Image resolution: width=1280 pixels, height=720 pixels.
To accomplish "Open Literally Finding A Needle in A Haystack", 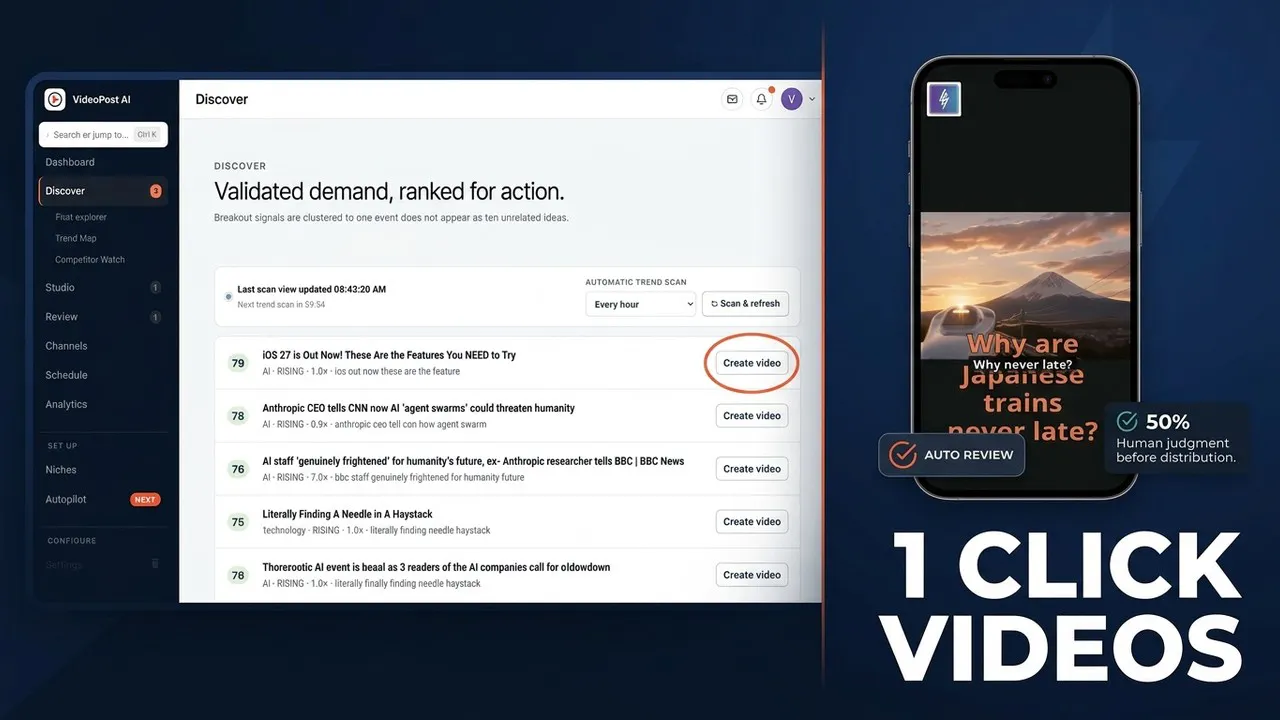I will [x=347, y=514].
